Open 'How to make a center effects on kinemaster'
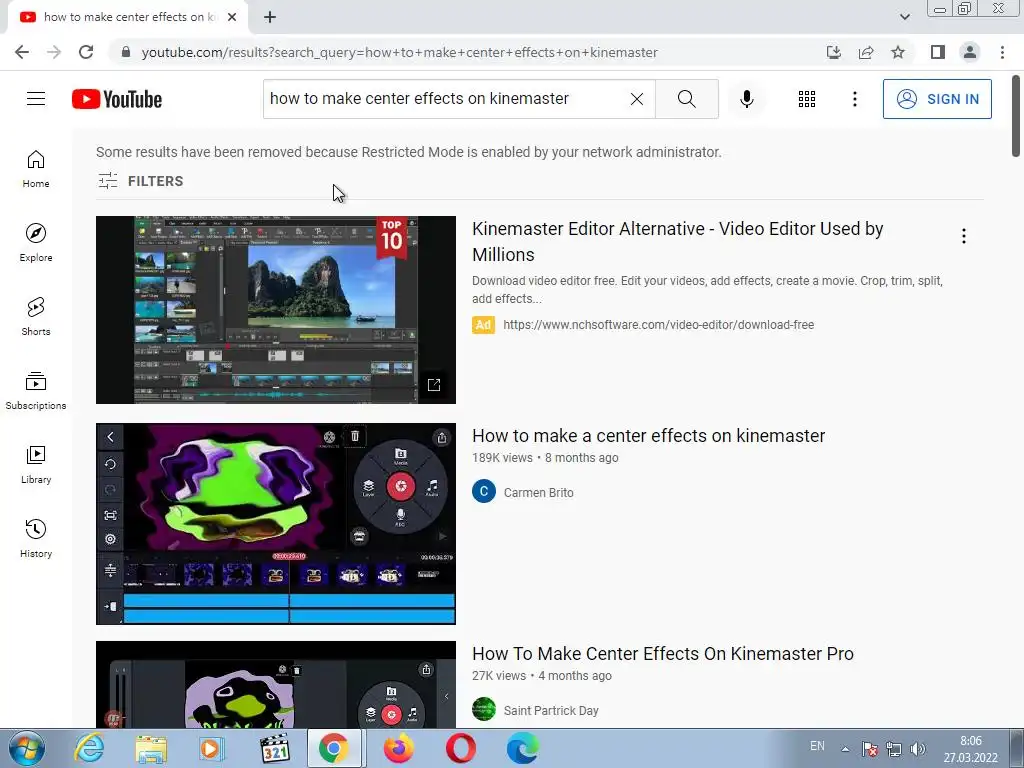Screen dimensions: 1024x768 [x=648, y=436]
